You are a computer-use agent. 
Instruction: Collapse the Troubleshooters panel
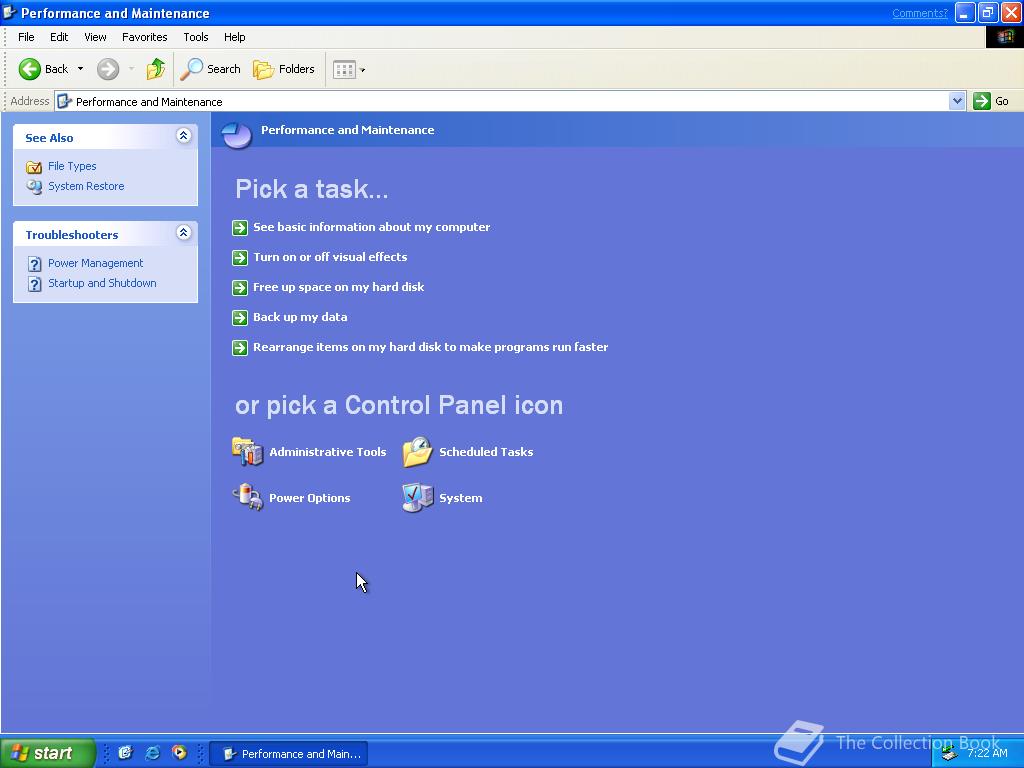click(184, 232)
